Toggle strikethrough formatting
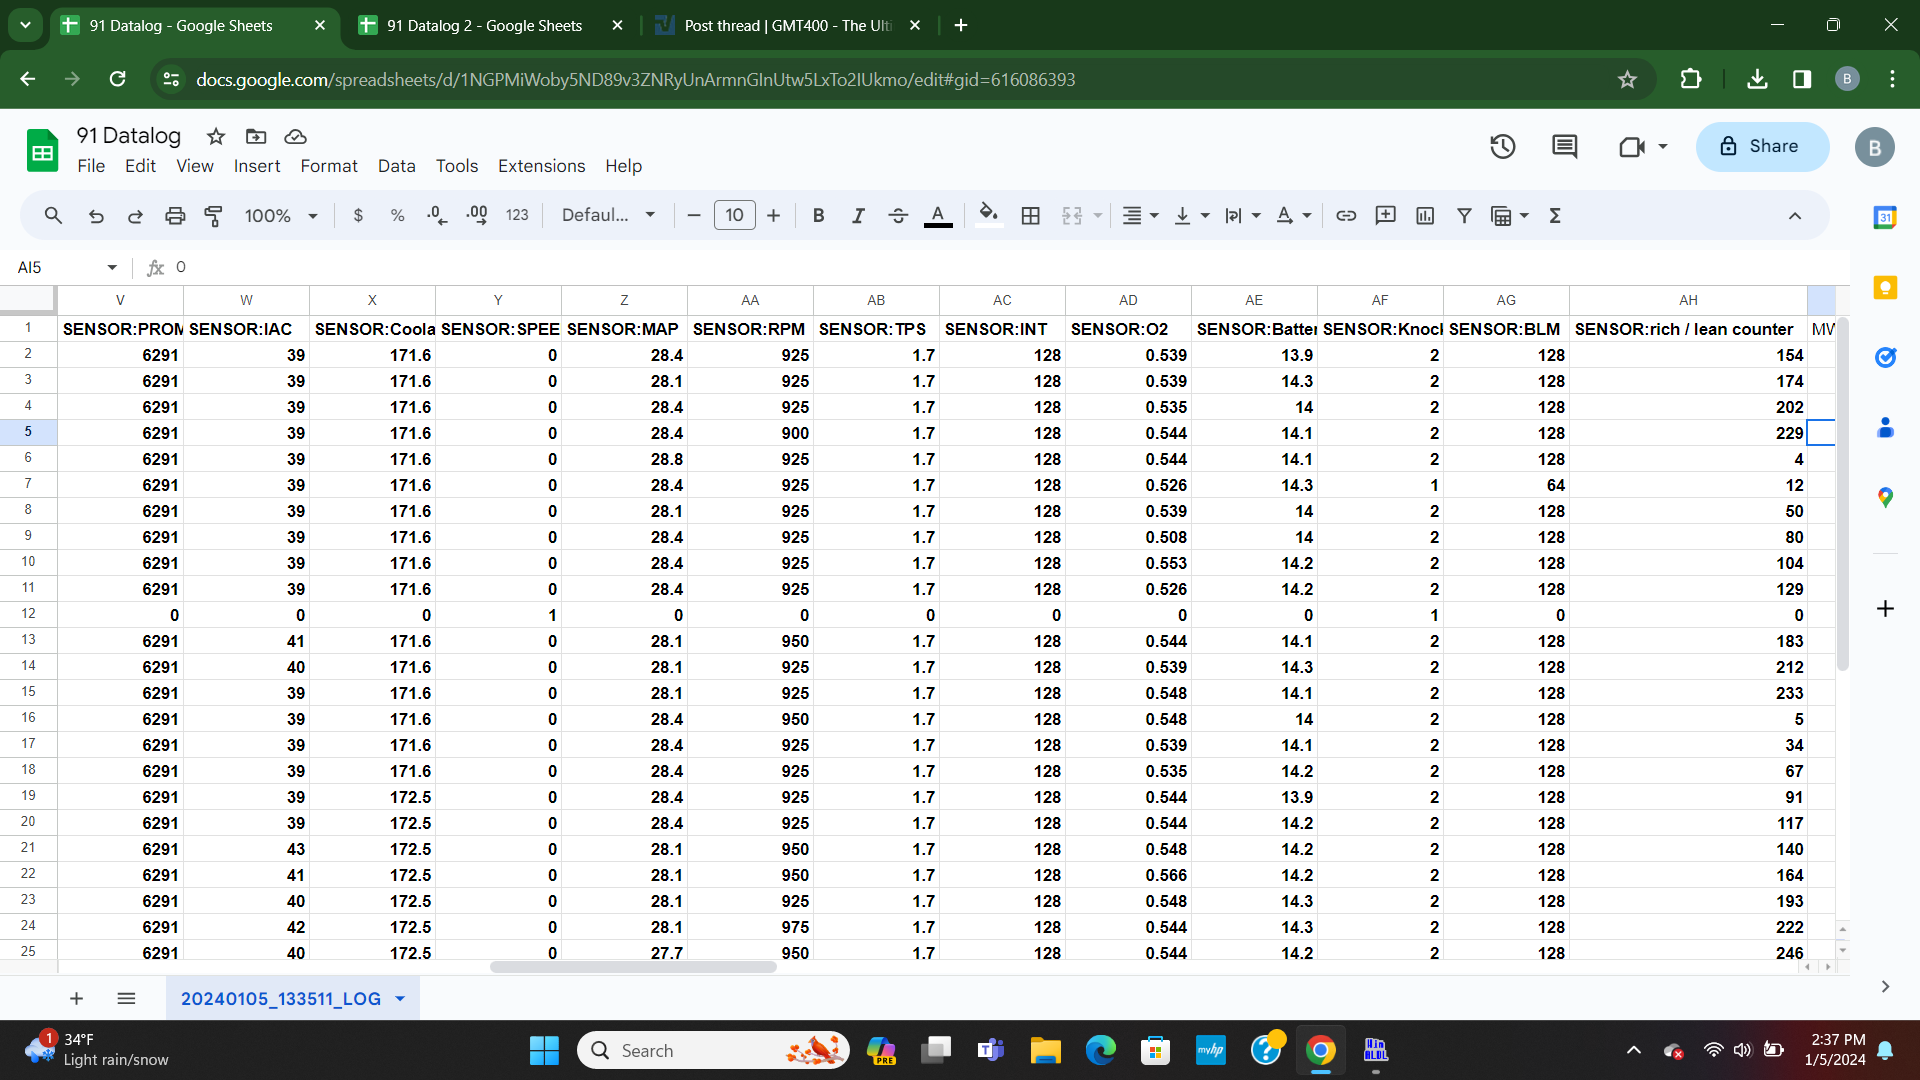 [x=897, y=216]
